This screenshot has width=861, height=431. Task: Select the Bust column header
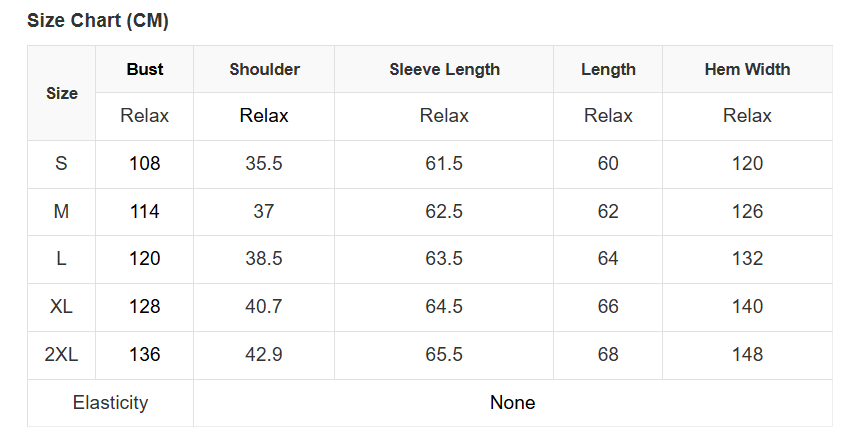point(145,69)
